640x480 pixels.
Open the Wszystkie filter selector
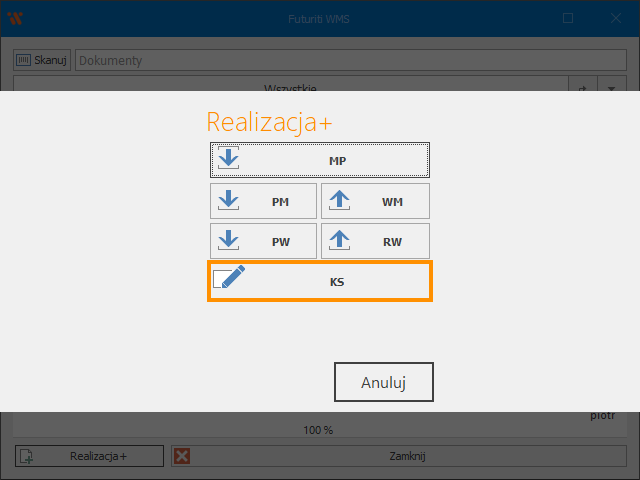coord(290,88)
